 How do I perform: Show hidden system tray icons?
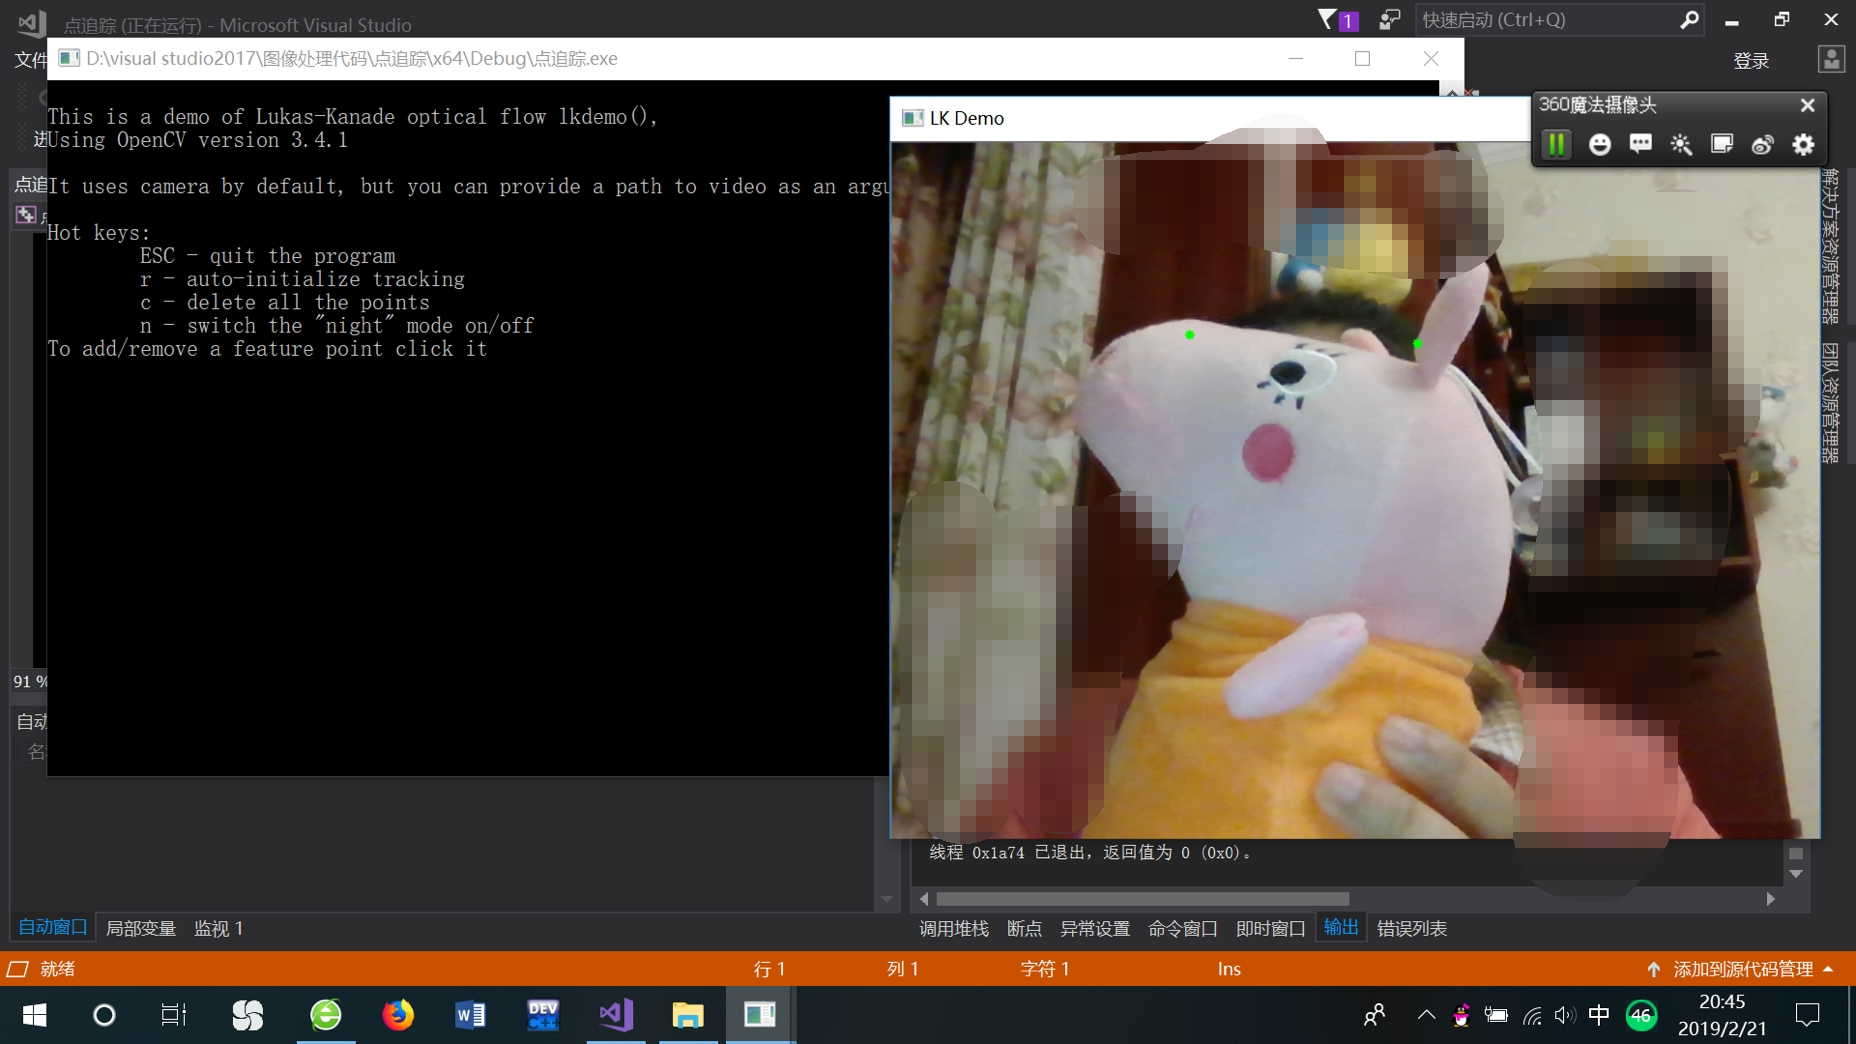pos(1424,1016)
